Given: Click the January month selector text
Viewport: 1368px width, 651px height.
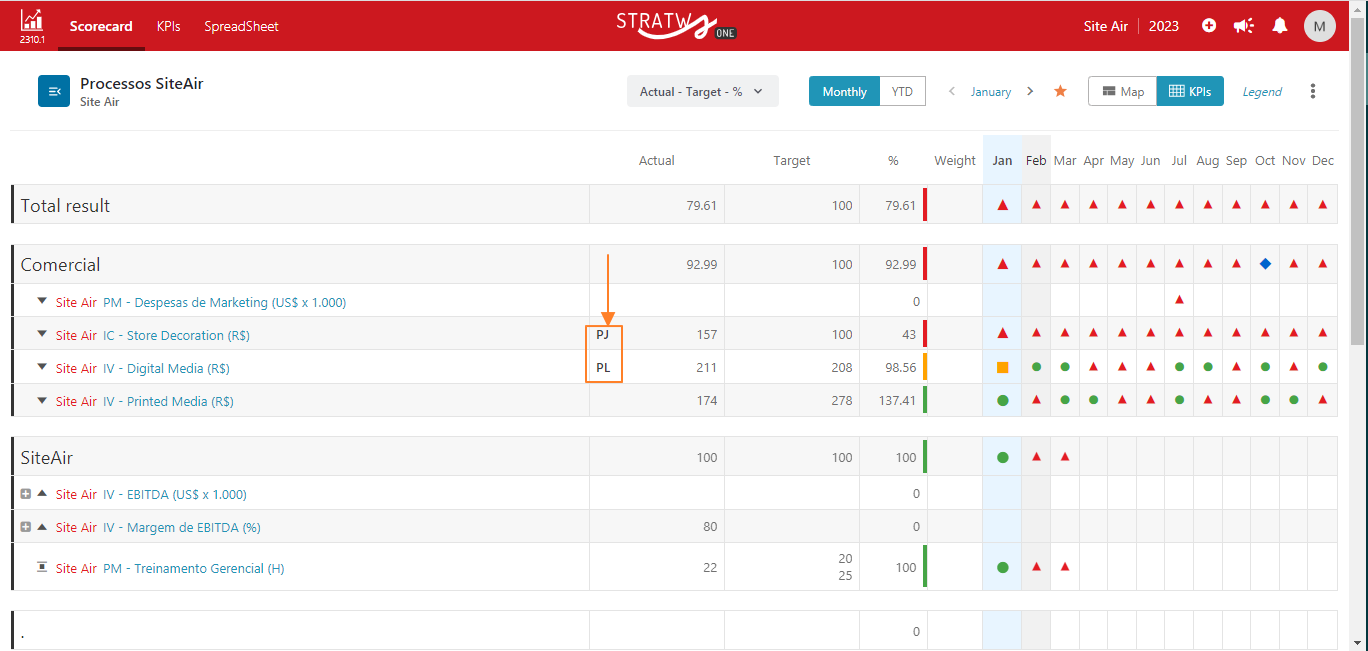Looking at the screenshot, I should click(x=990, y=91).
